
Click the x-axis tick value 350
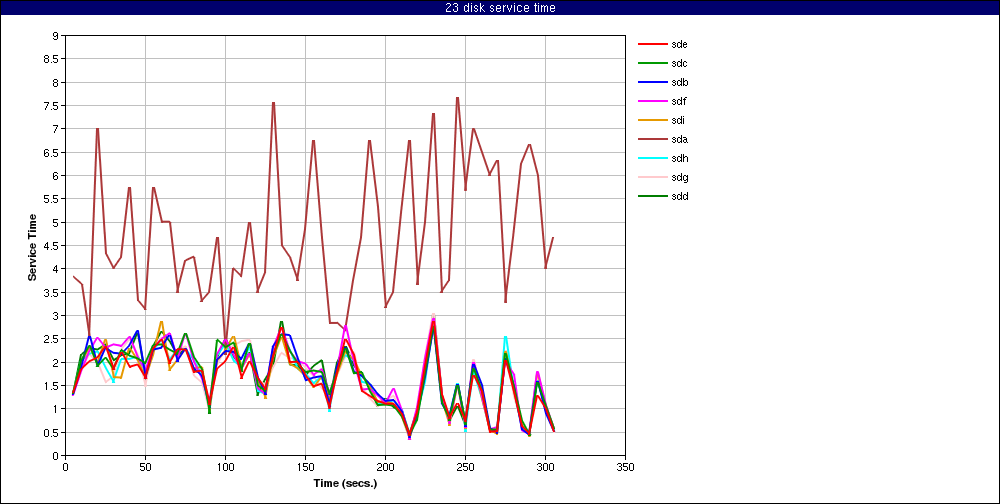tap(625, 467)
